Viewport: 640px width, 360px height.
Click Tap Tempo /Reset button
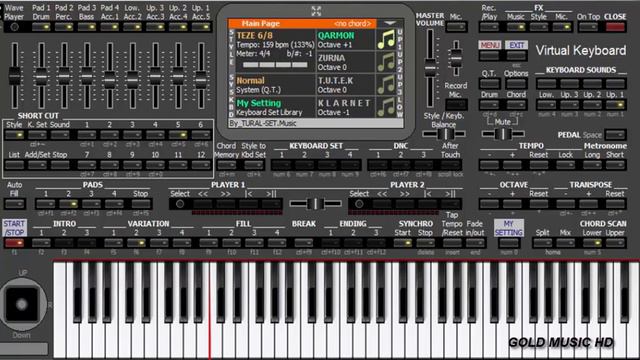pos(452,243)
